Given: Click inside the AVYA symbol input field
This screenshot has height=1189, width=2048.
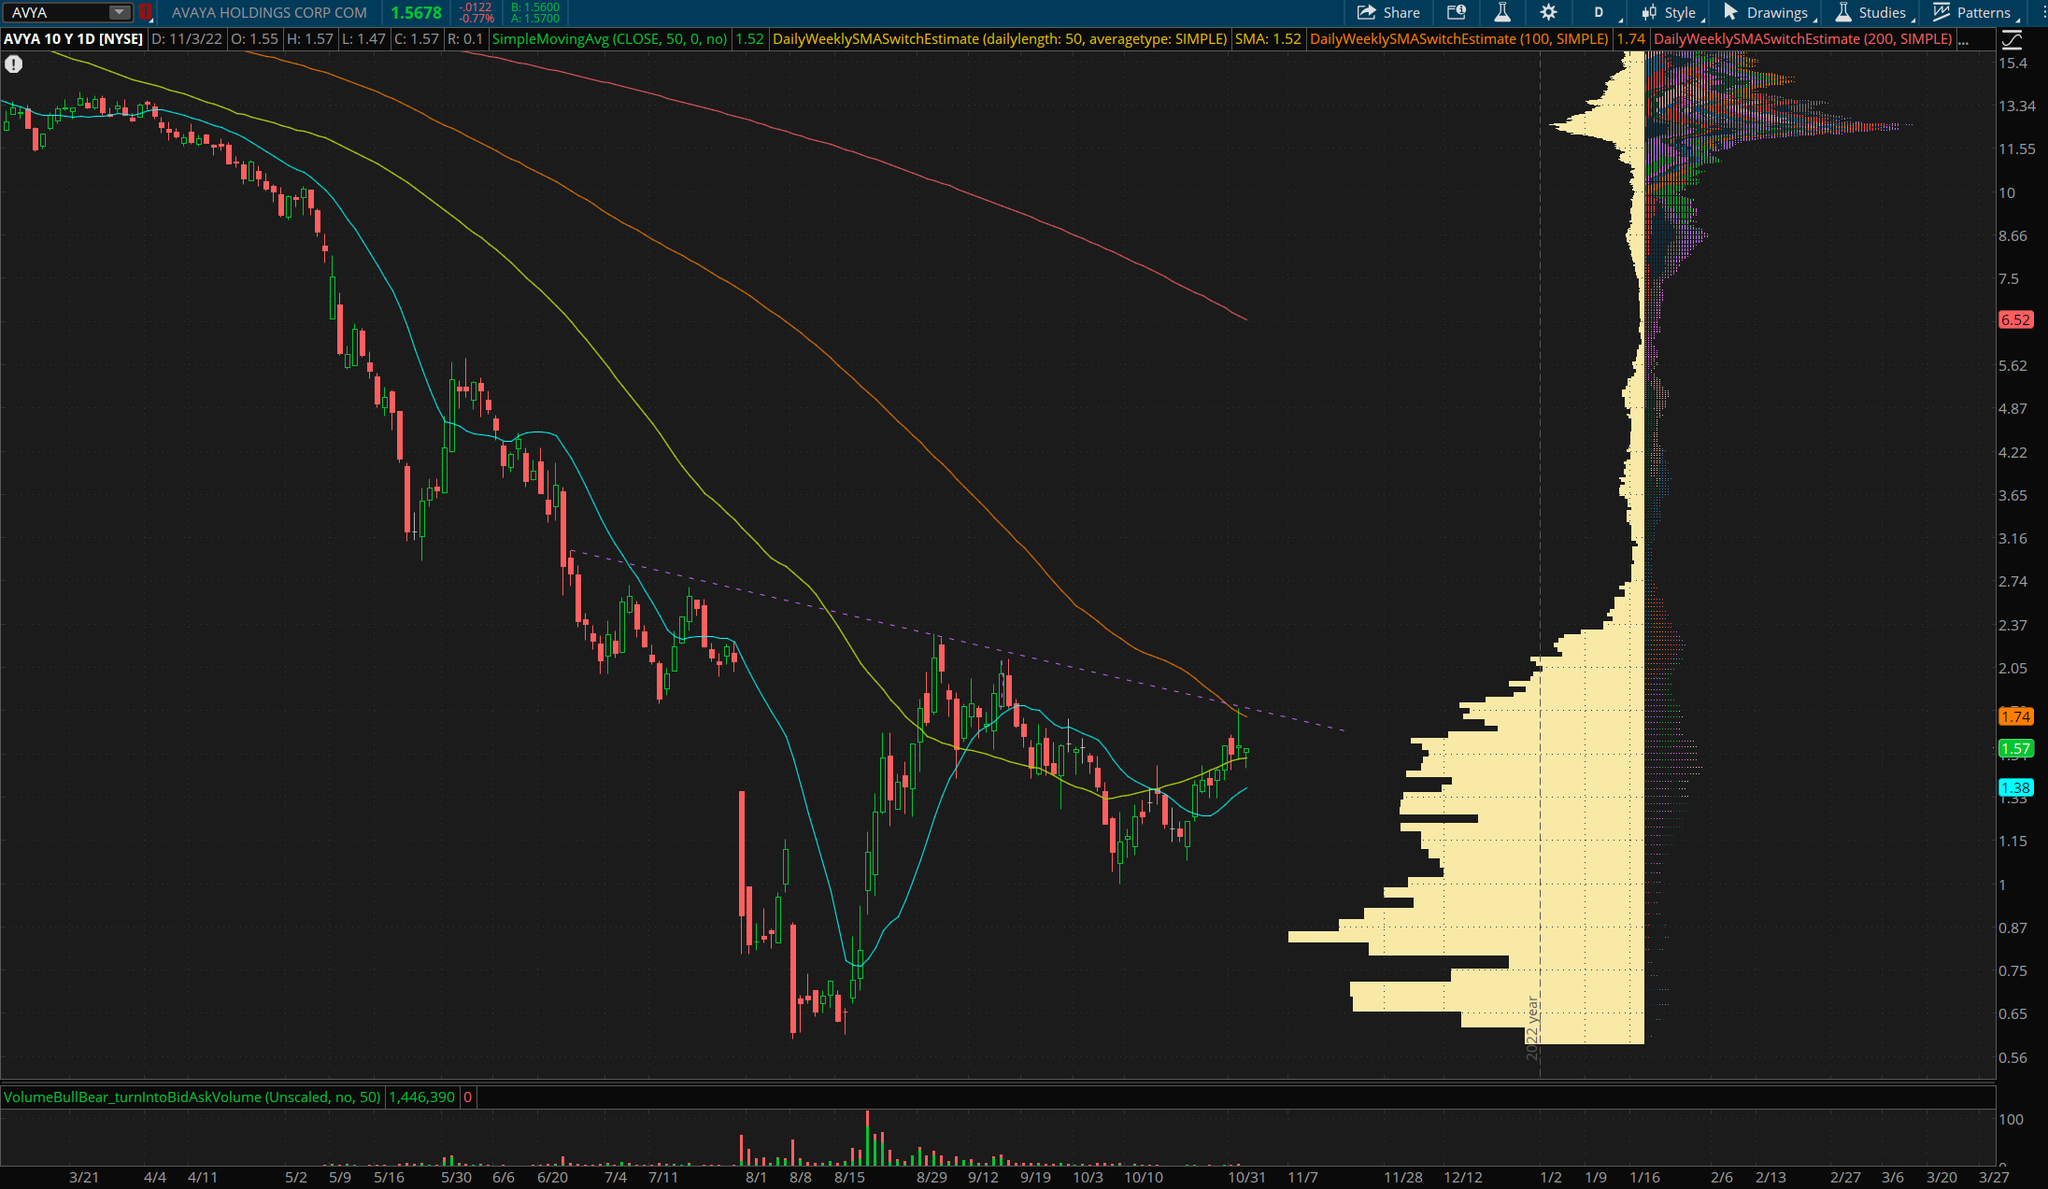Looking at the screenshot, I should (x=55, y=12).
